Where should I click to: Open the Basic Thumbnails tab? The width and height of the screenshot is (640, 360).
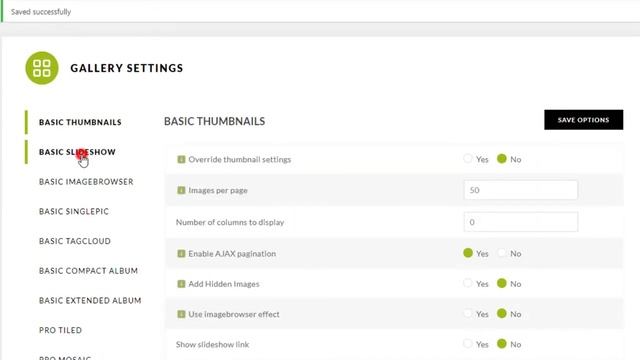coord(80,122)
